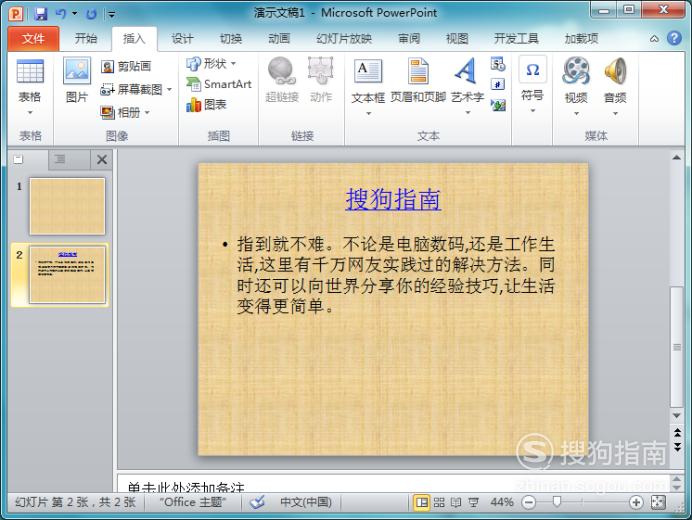
Task: Expand the 屏幕截图 dropdown arrow
Action: pos(169,90)
